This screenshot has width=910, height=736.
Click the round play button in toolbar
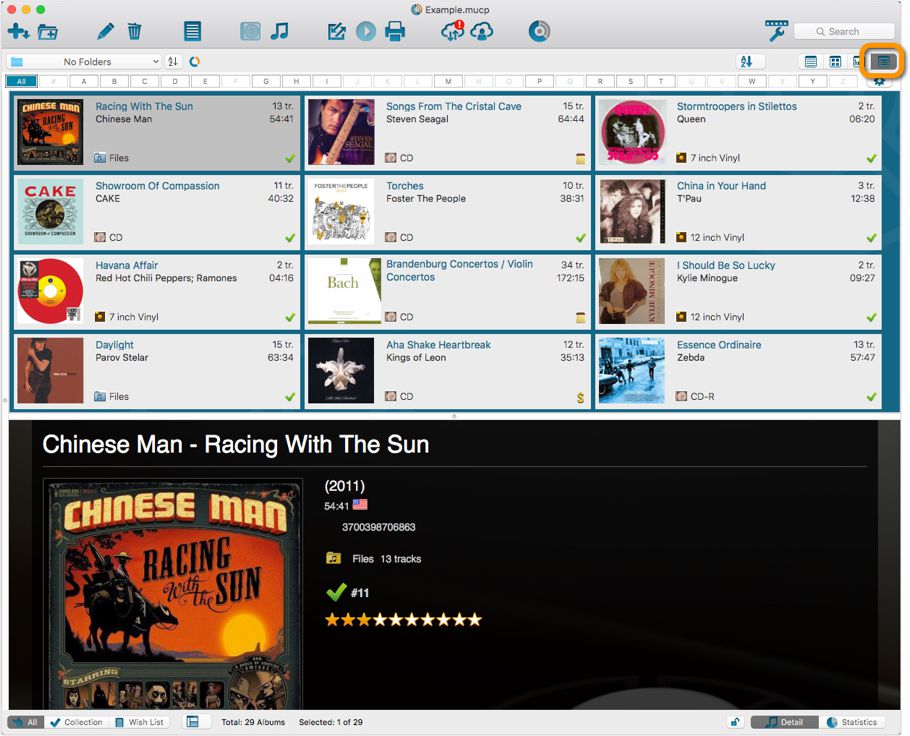[x=366, y=31]
